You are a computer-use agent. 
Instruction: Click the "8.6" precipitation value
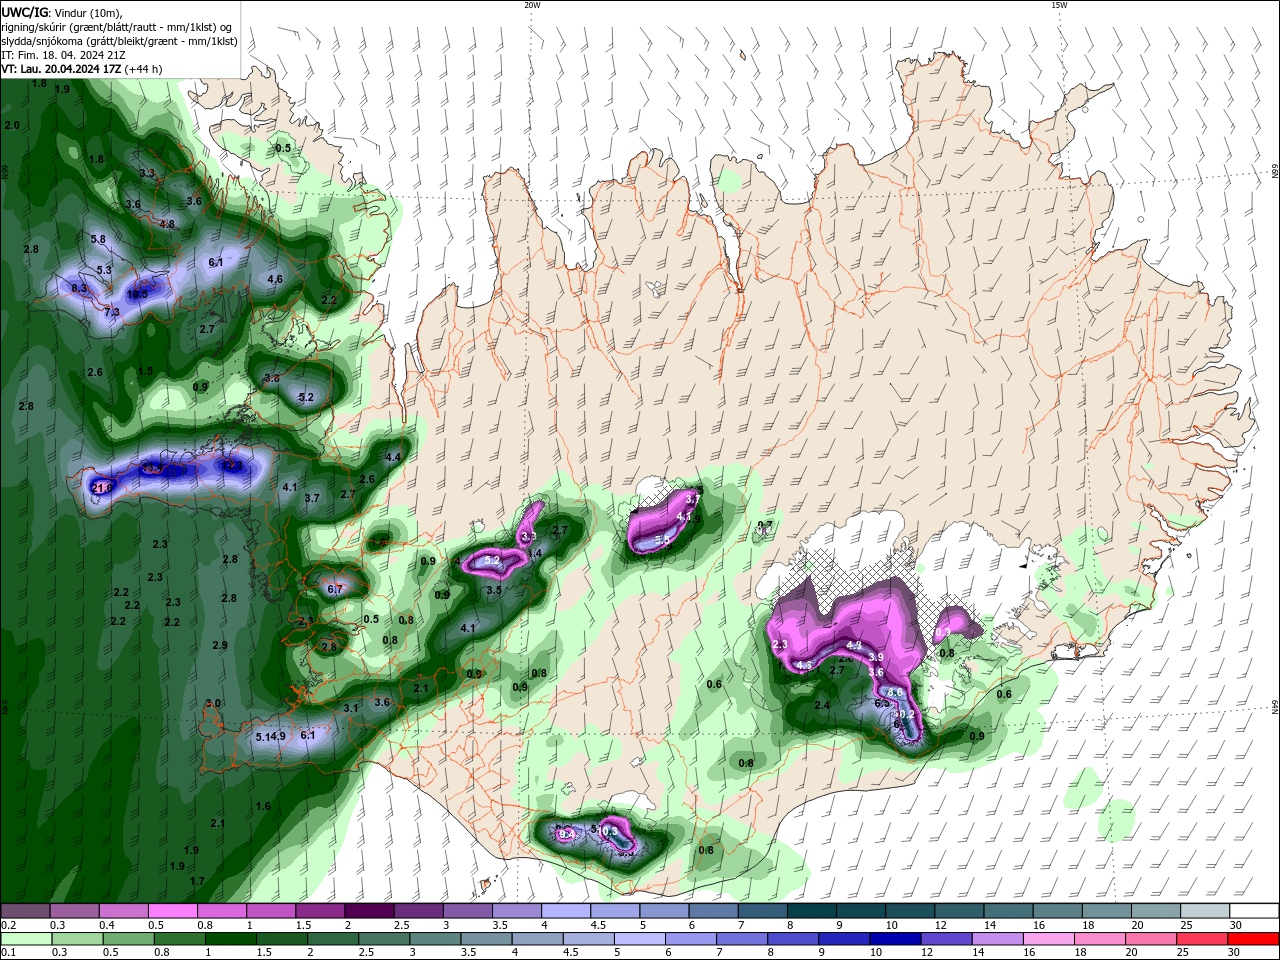point(895,692)
